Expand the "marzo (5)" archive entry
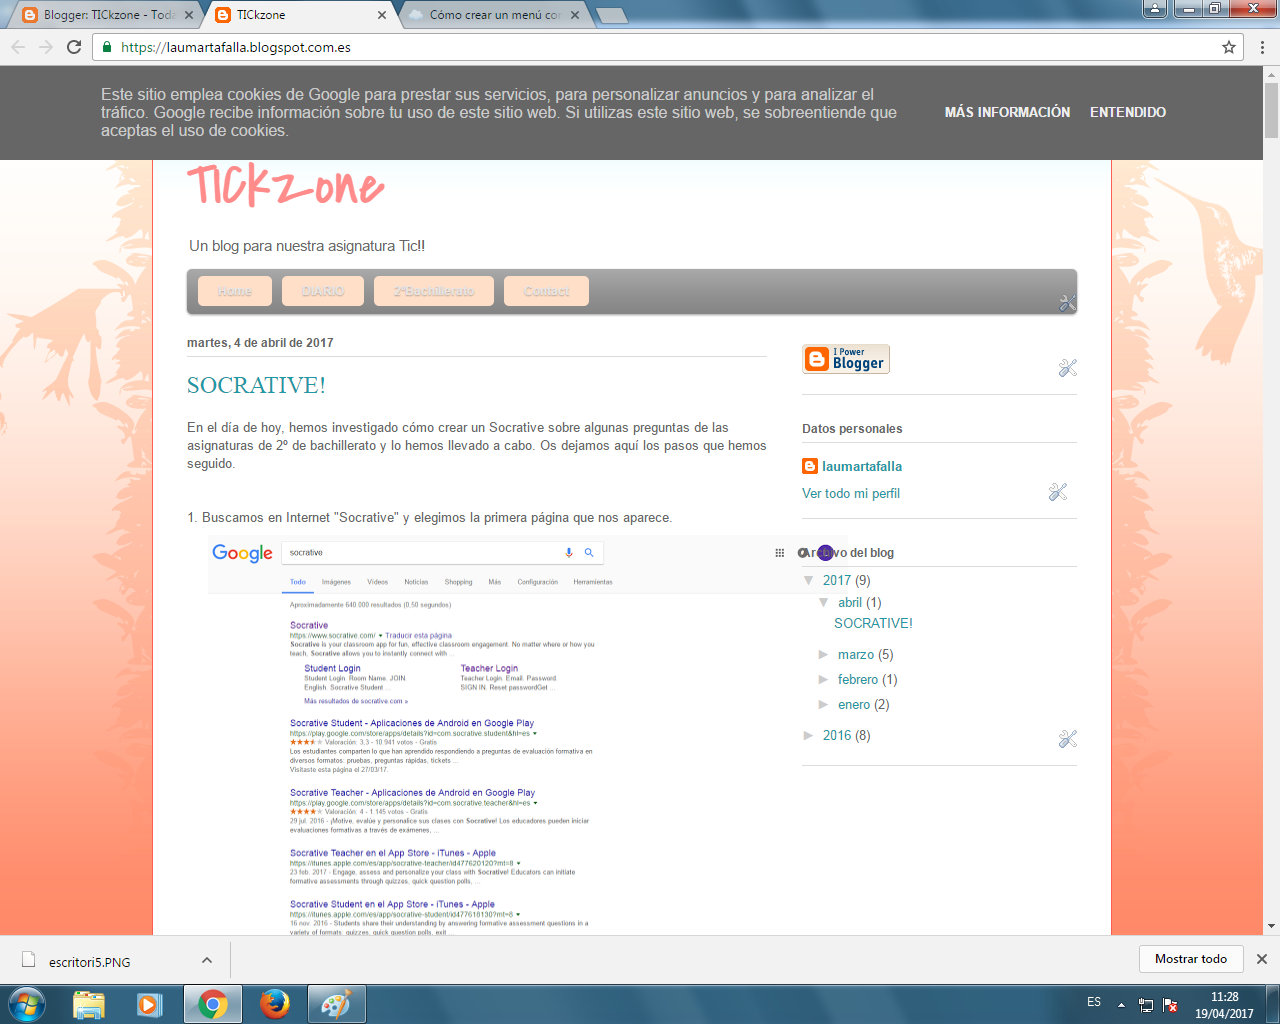 click(x=824, y=654)
